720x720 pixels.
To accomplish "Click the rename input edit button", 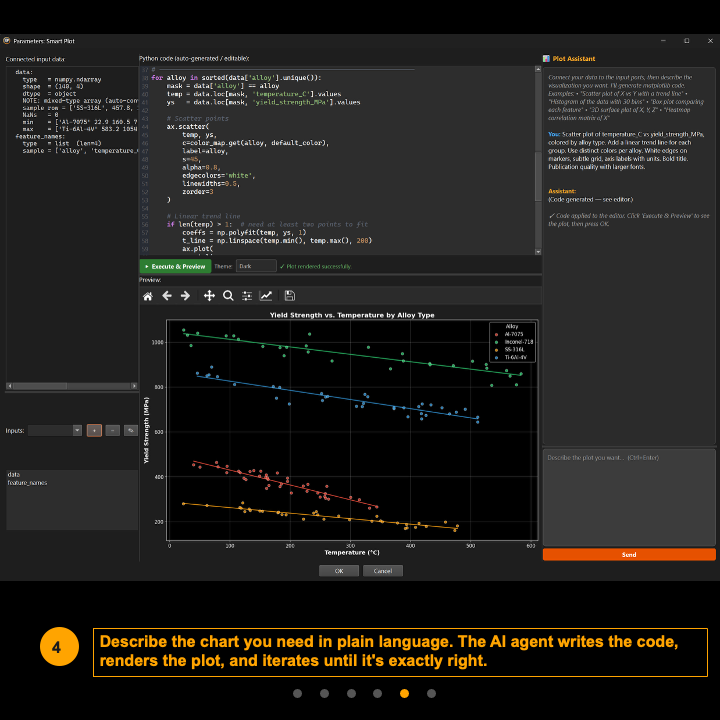I will tap(130, 430).
